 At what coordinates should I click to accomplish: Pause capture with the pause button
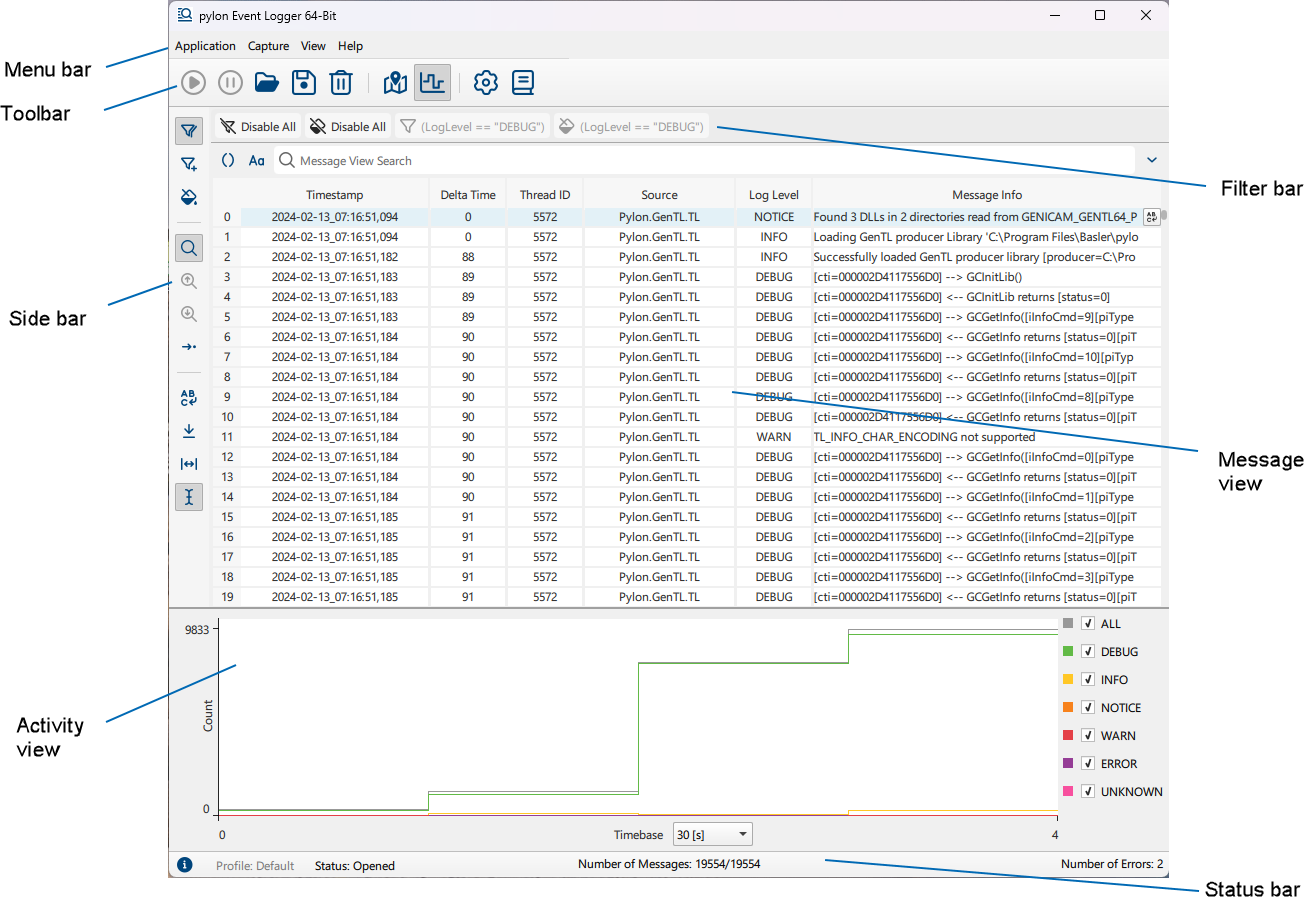pyautogui.click(x=230, y=83)
